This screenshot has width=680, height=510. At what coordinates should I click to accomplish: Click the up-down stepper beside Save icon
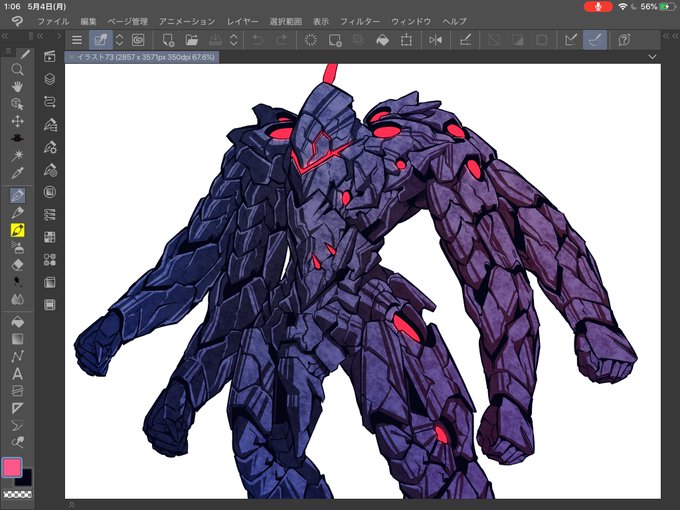tap(234, 40)
